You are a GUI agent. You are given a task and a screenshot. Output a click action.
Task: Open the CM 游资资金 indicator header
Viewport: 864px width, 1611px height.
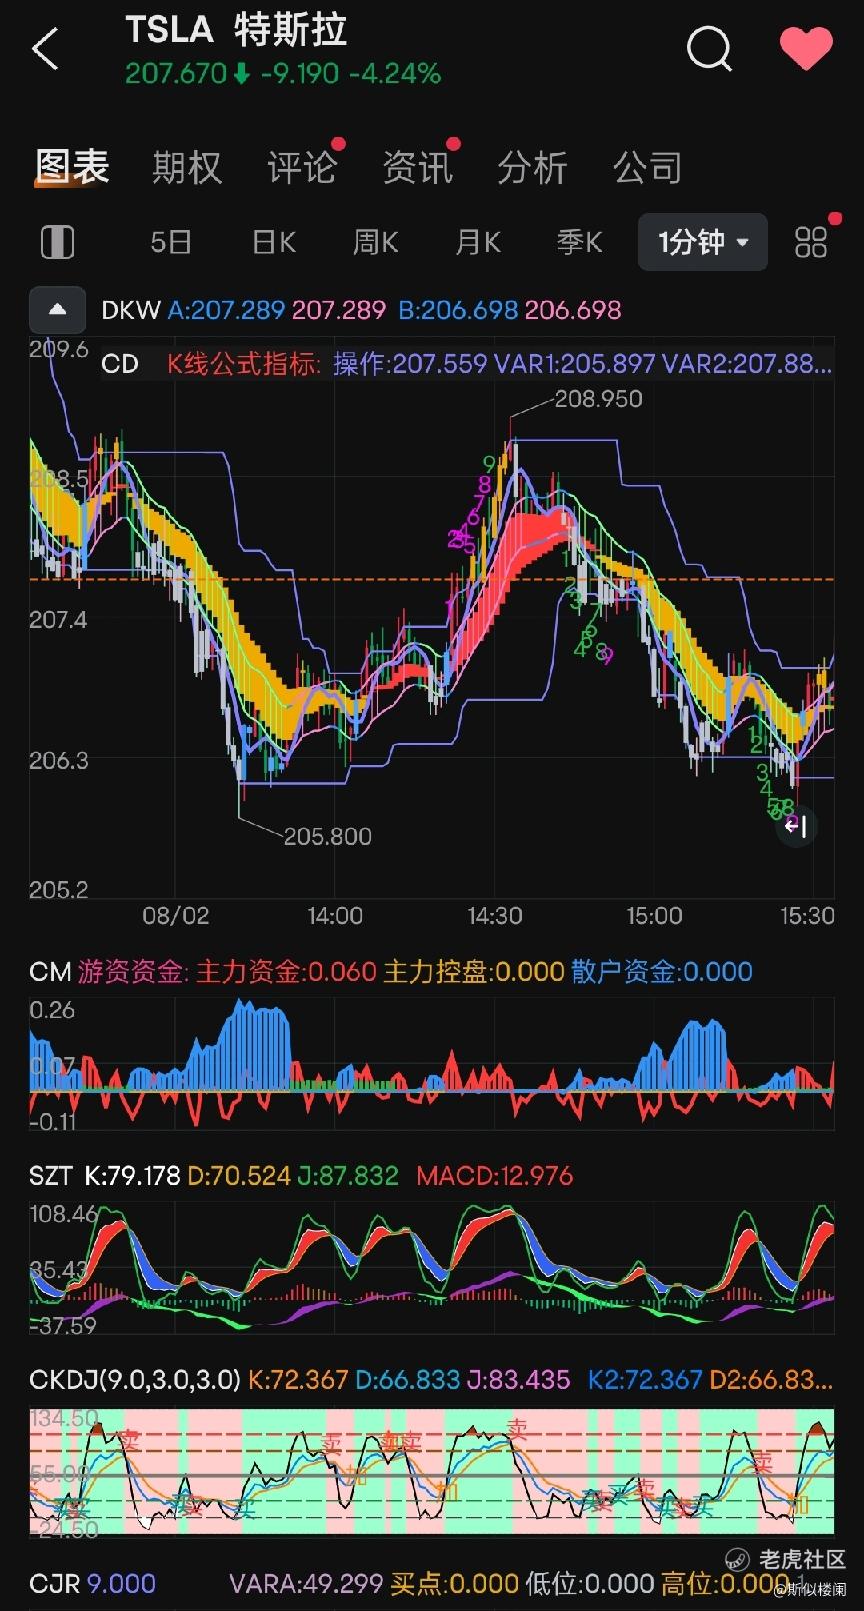pyautogui.click(x=390, y=971)
